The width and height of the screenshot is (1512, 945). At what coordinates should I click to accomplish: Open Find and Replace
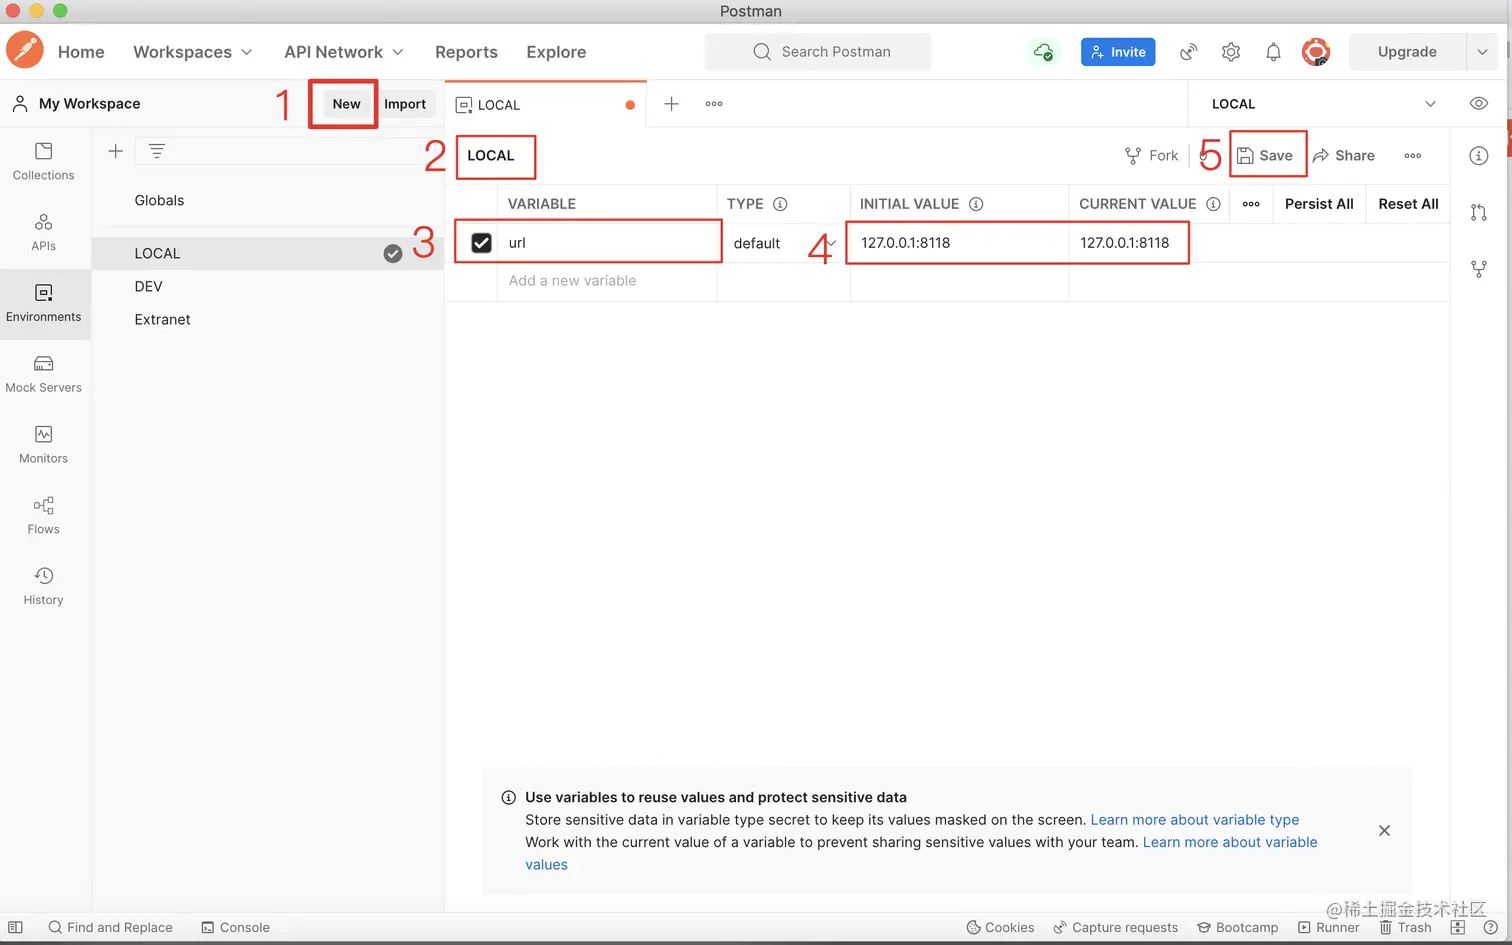[x=110, y=928]
